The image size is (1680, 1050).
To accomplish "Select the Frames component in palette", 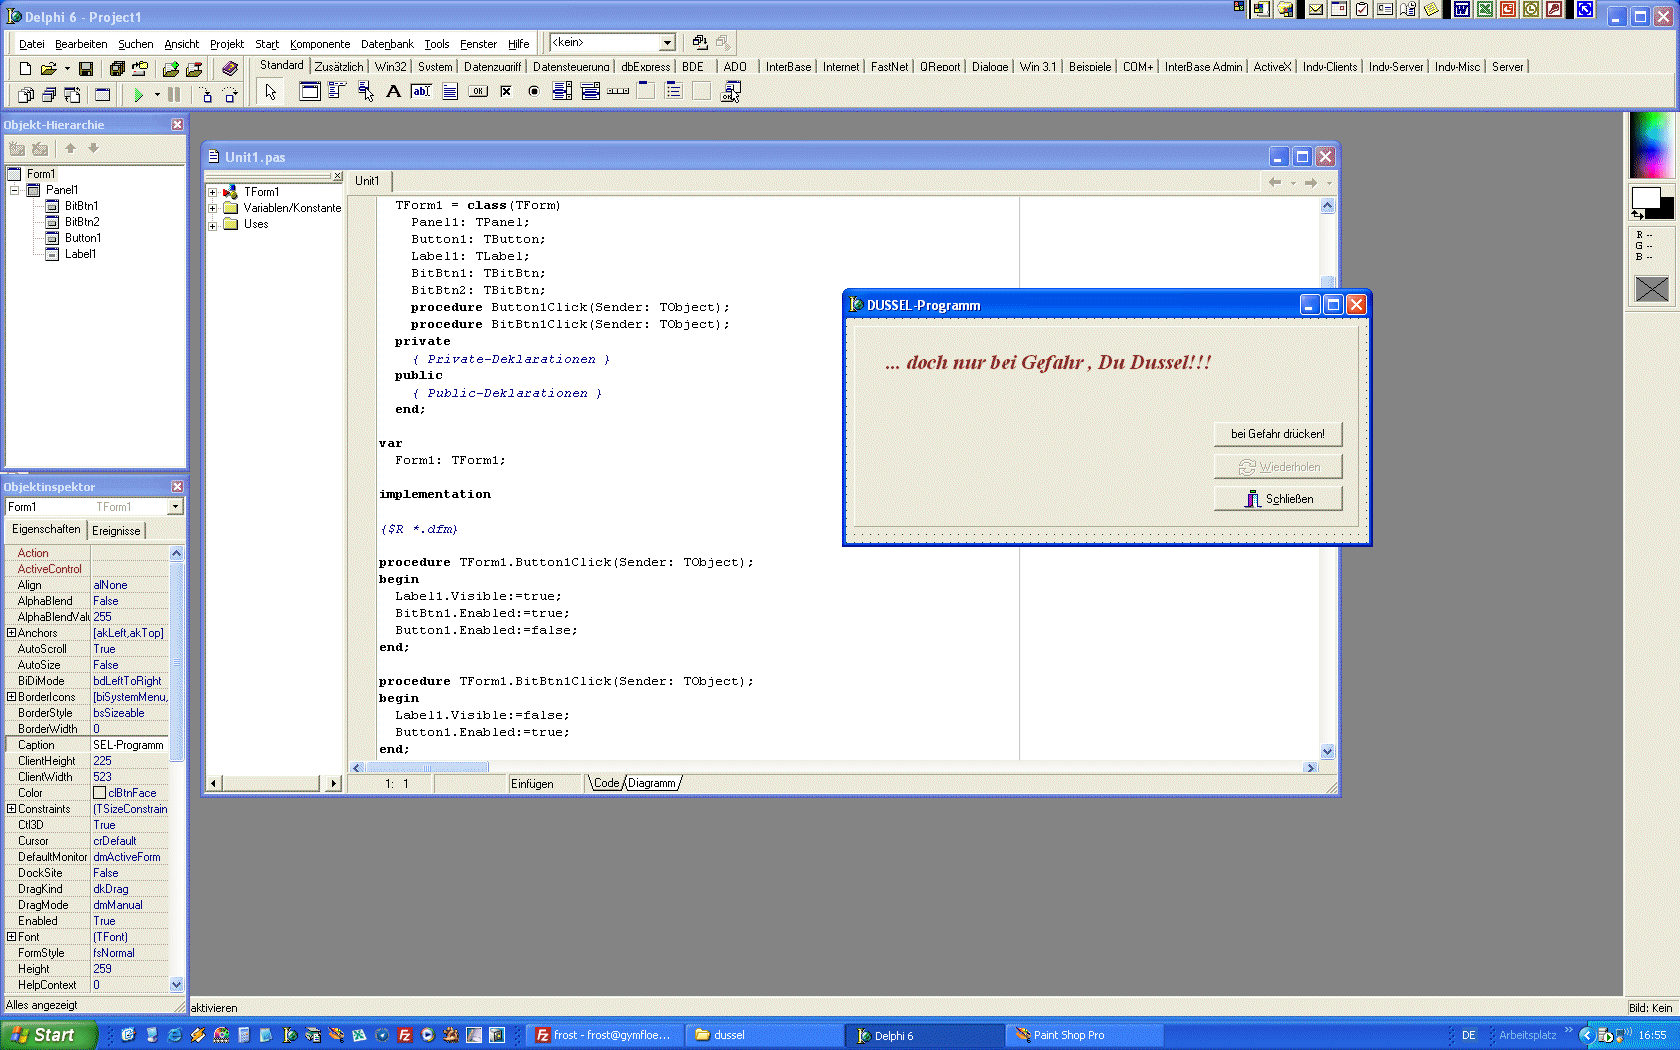I will pyautogui.click(x=310, y=92).
